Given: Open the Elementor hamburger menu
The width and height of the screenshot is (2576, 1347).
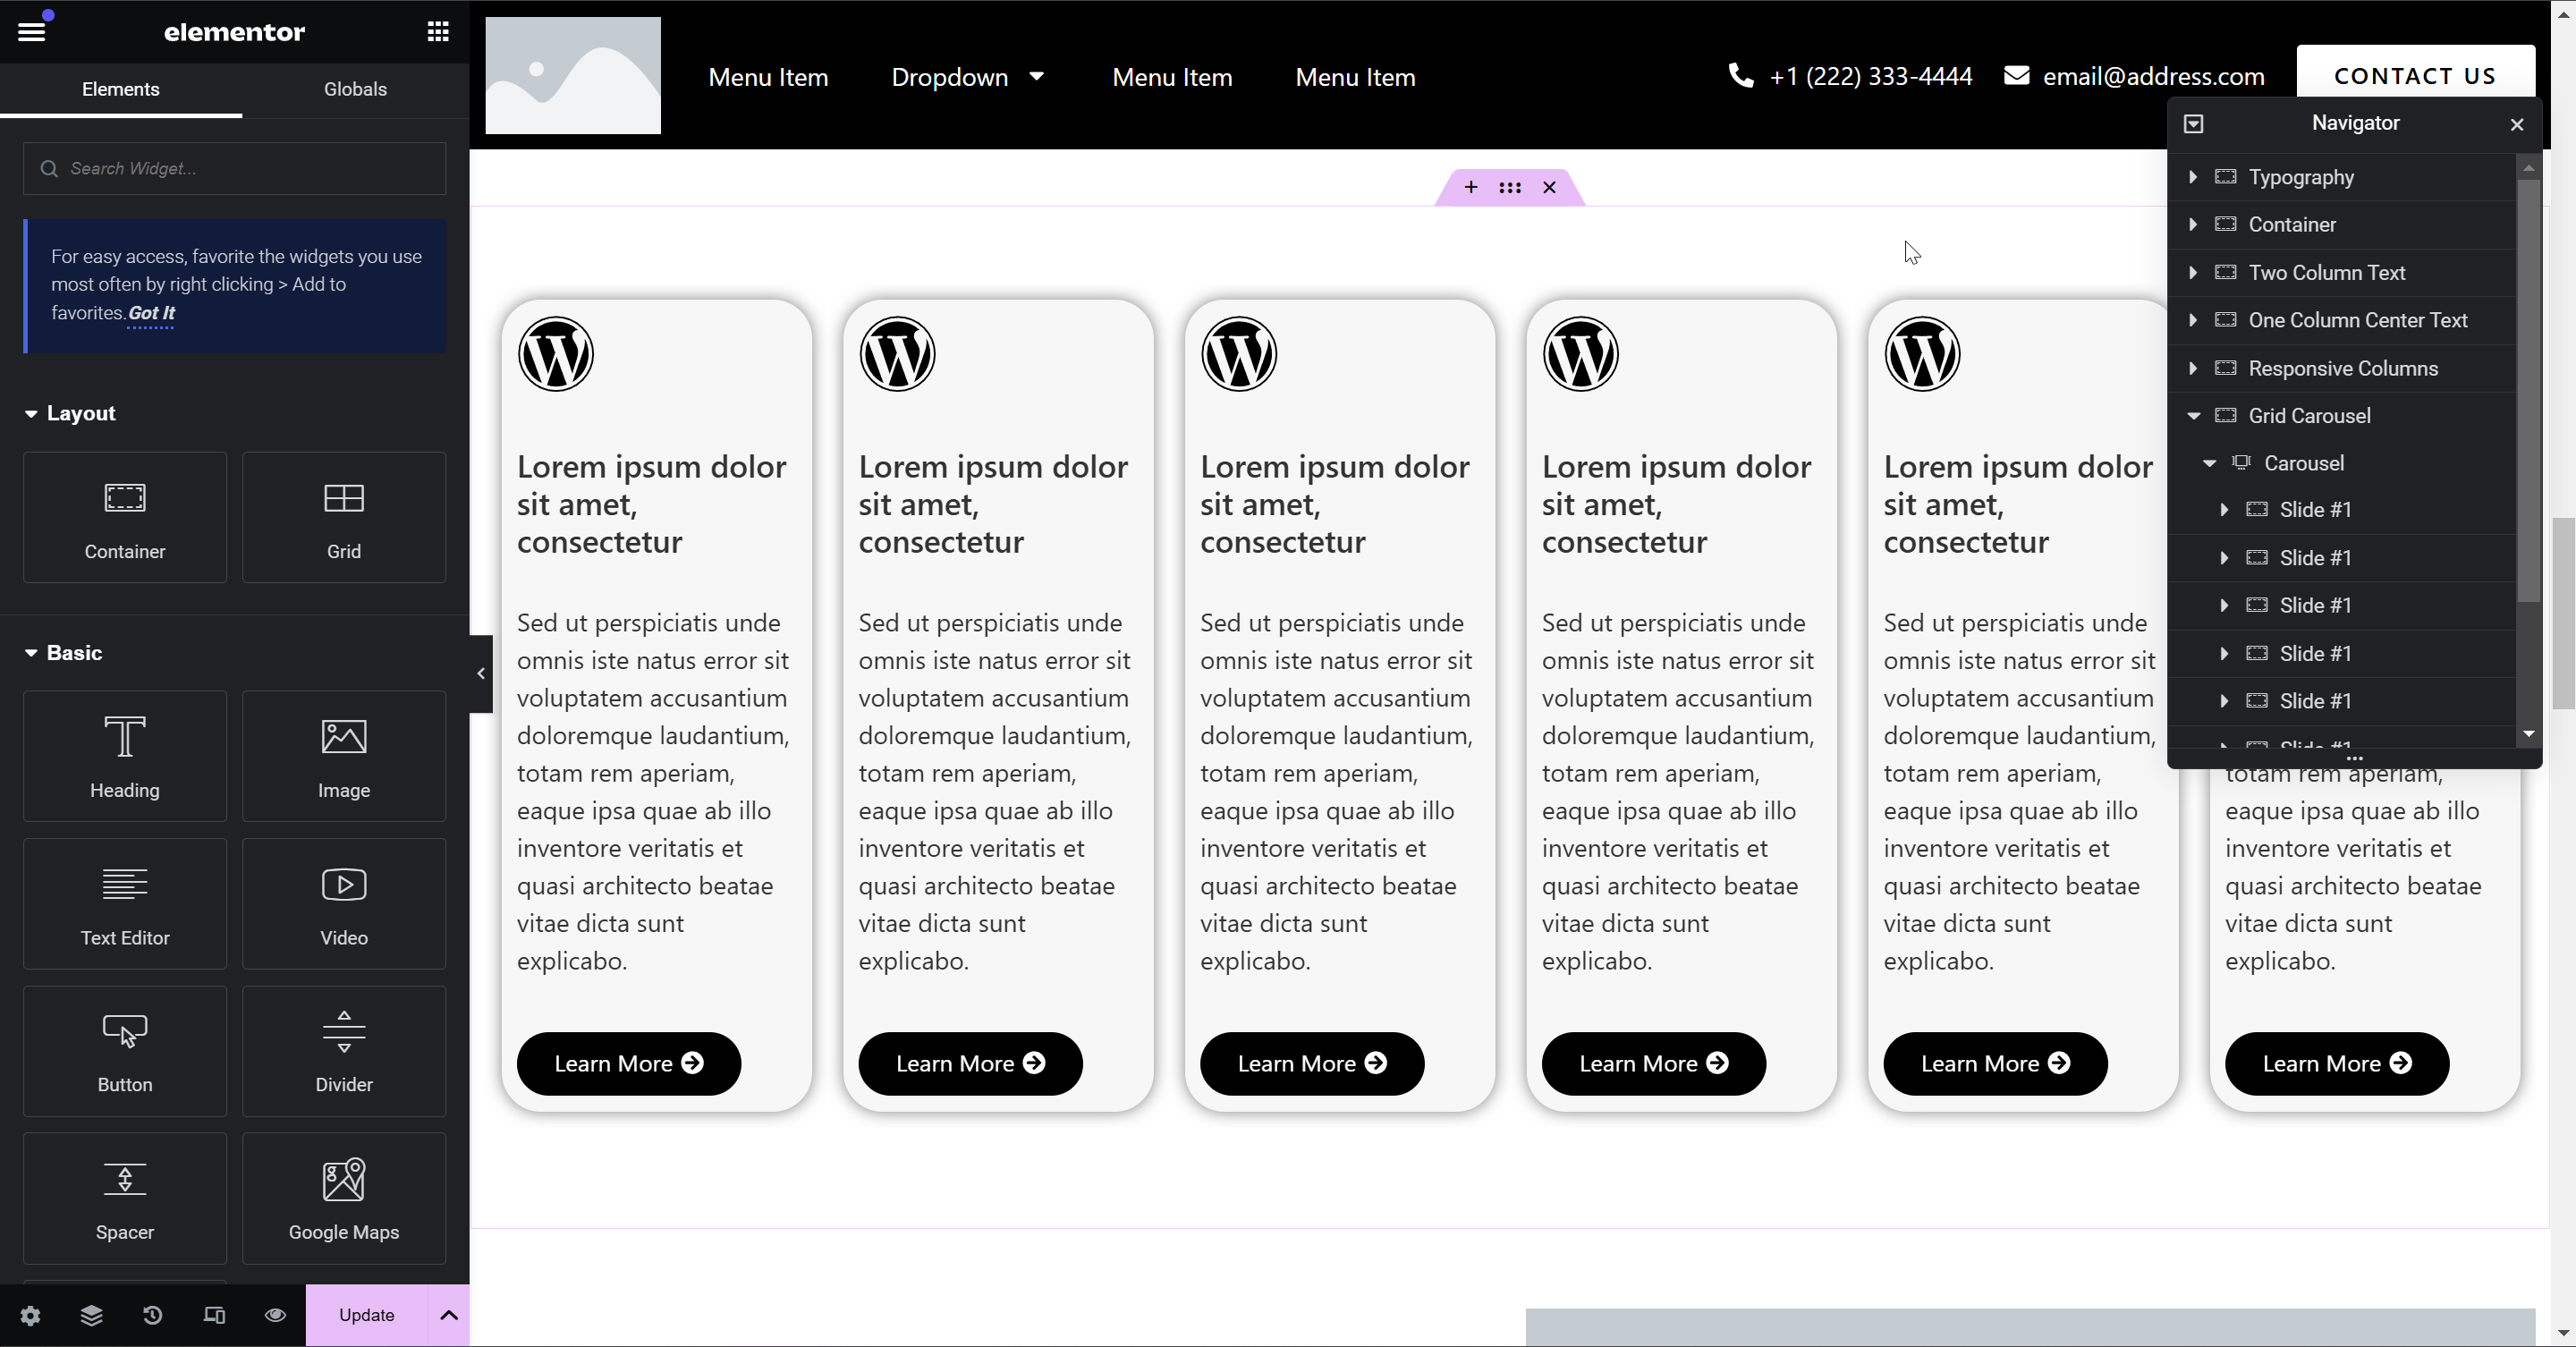Looking at the screenshot, I should pyautogui.click(x=31, y=31).
